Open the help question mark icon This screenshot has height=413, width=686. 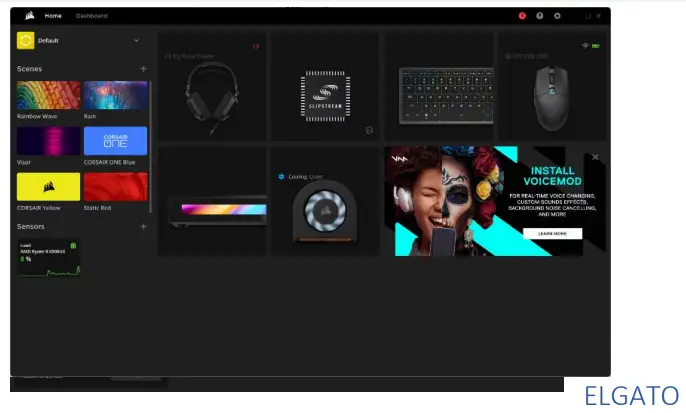(x=539, y=16)
